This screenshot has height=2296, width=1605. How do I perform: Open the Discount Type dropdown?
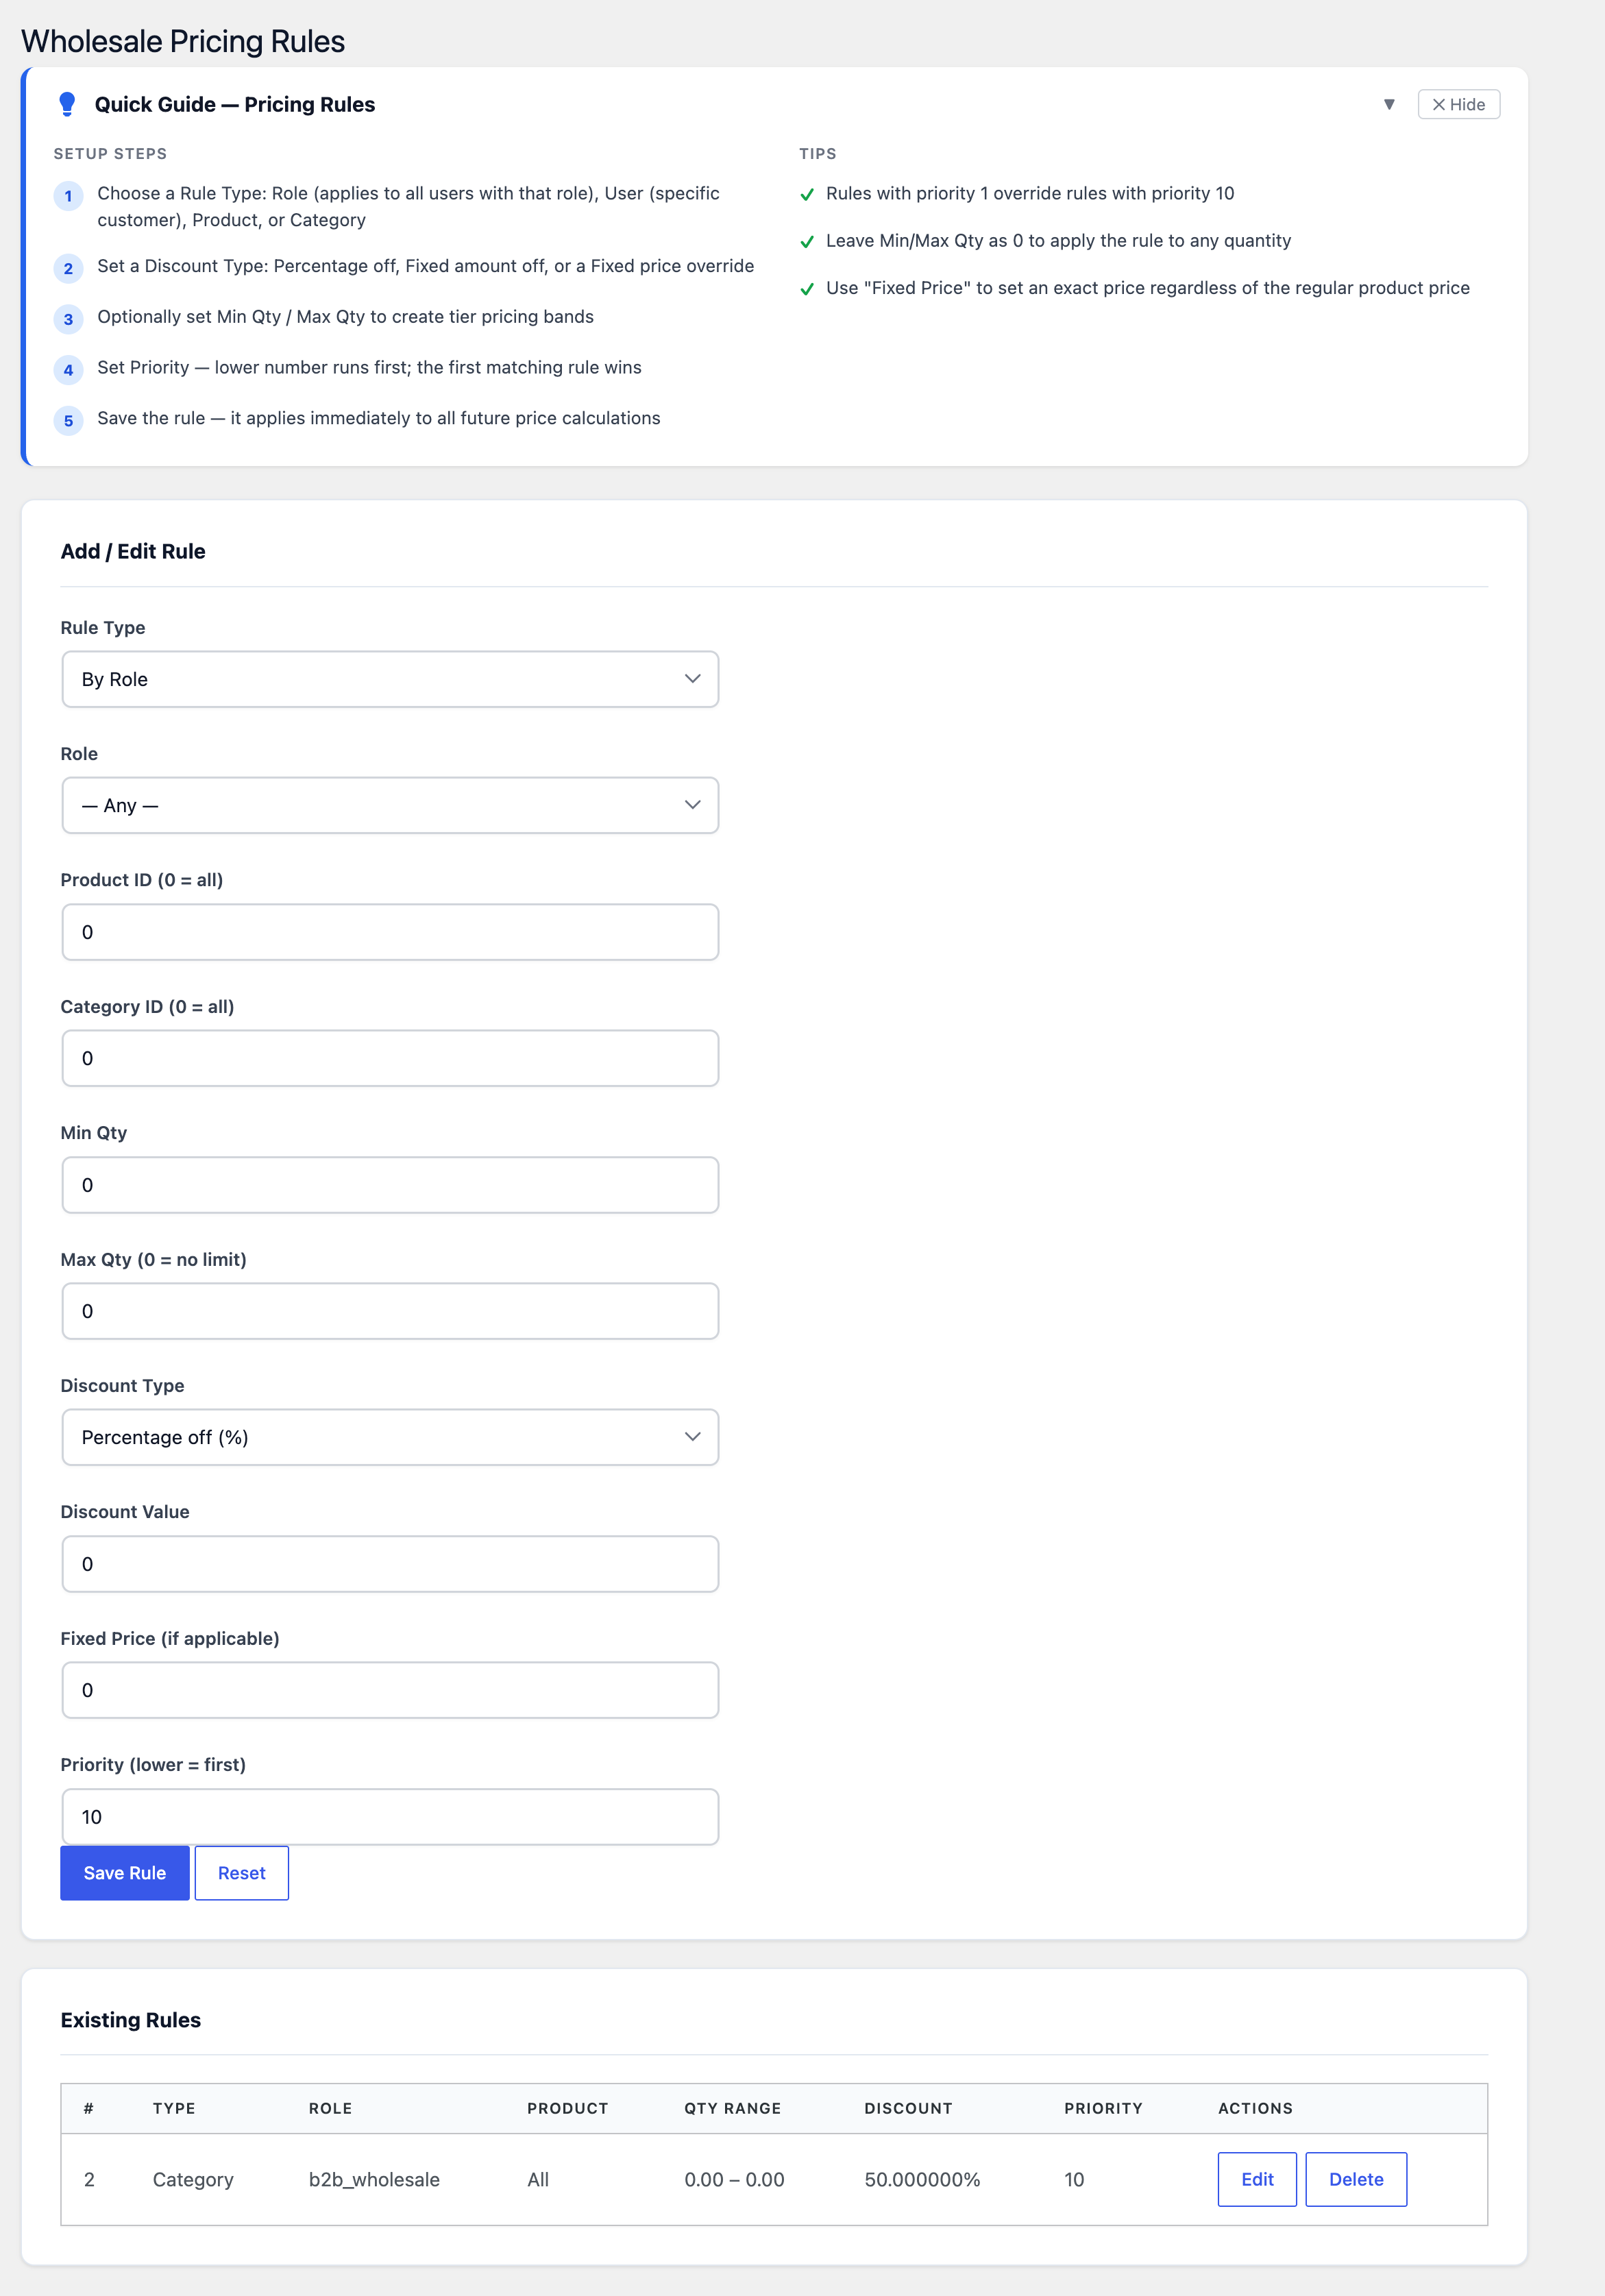(x=390, y=1437)
